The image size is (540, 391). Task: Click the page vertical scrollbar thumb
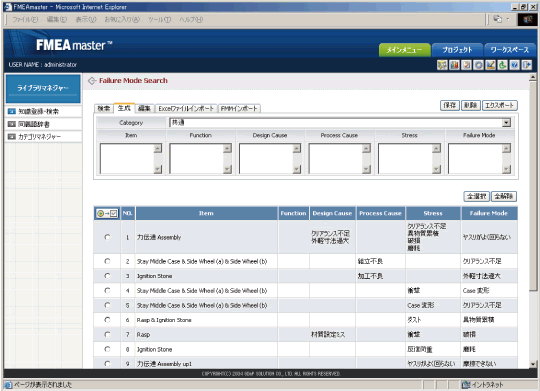click(533, 186)
